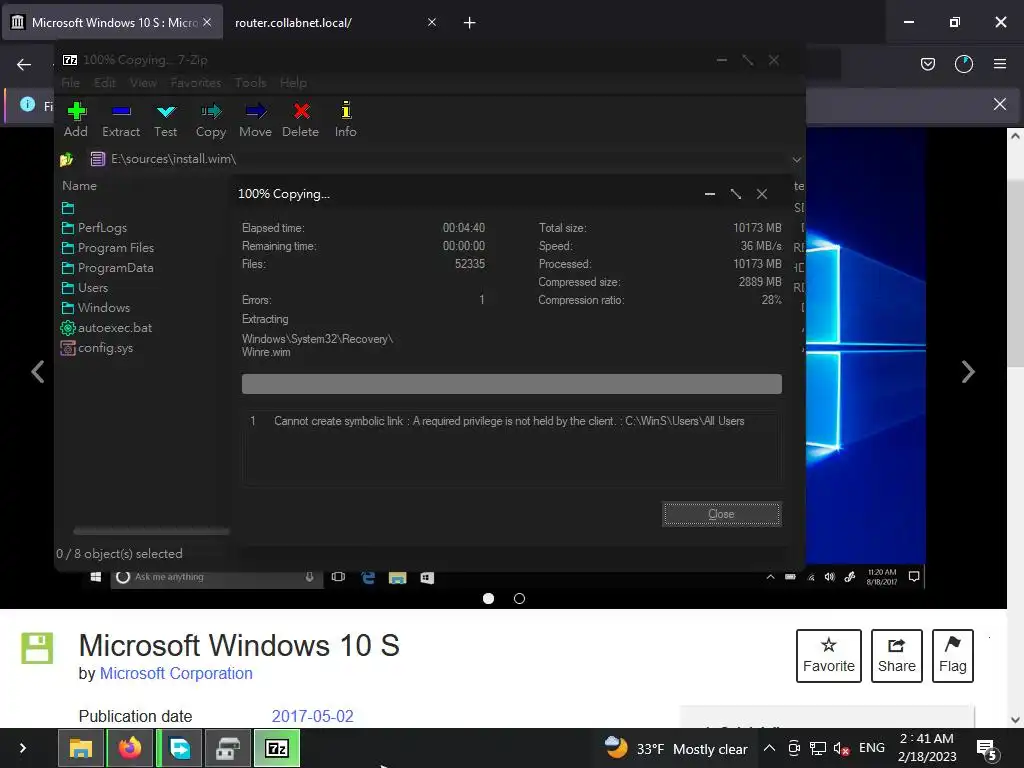Select the first carousel indicator dot
1024x768 pixels.
[x=488, y=598]
